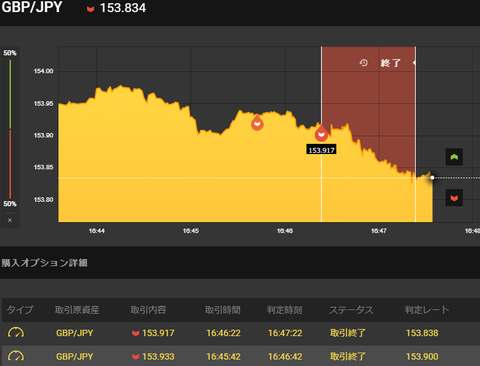Click the expiry time 16:46:42
The image size is (480, 366).
(285, 357)
